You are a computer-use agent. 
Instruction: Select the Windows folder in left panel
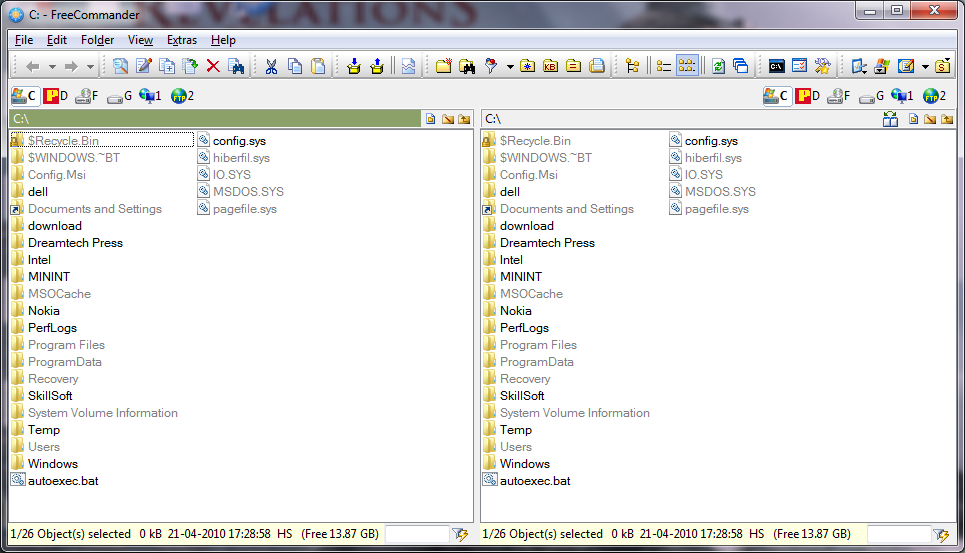coord(44,464)
